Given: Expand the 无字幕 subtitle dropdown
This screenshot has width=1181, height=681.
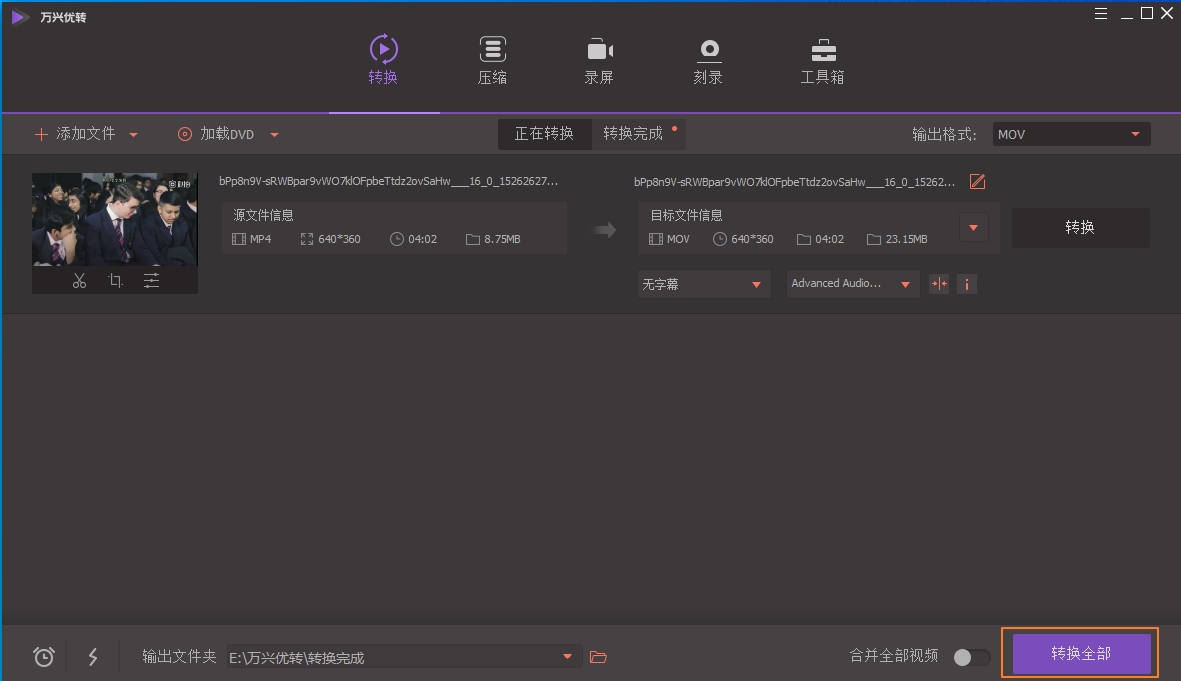Looking at the screenshot, I should (x=703, y=284).
